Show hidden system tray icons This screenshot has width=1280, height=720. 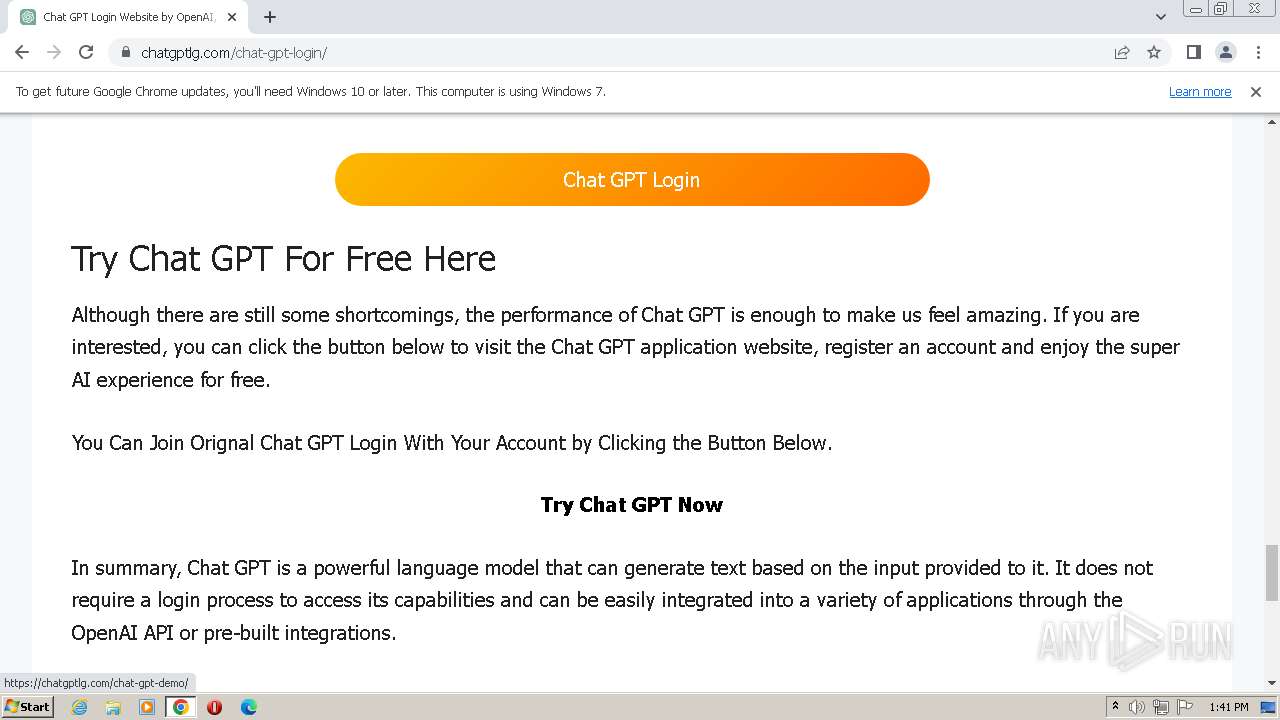[x=1115, y=707]
